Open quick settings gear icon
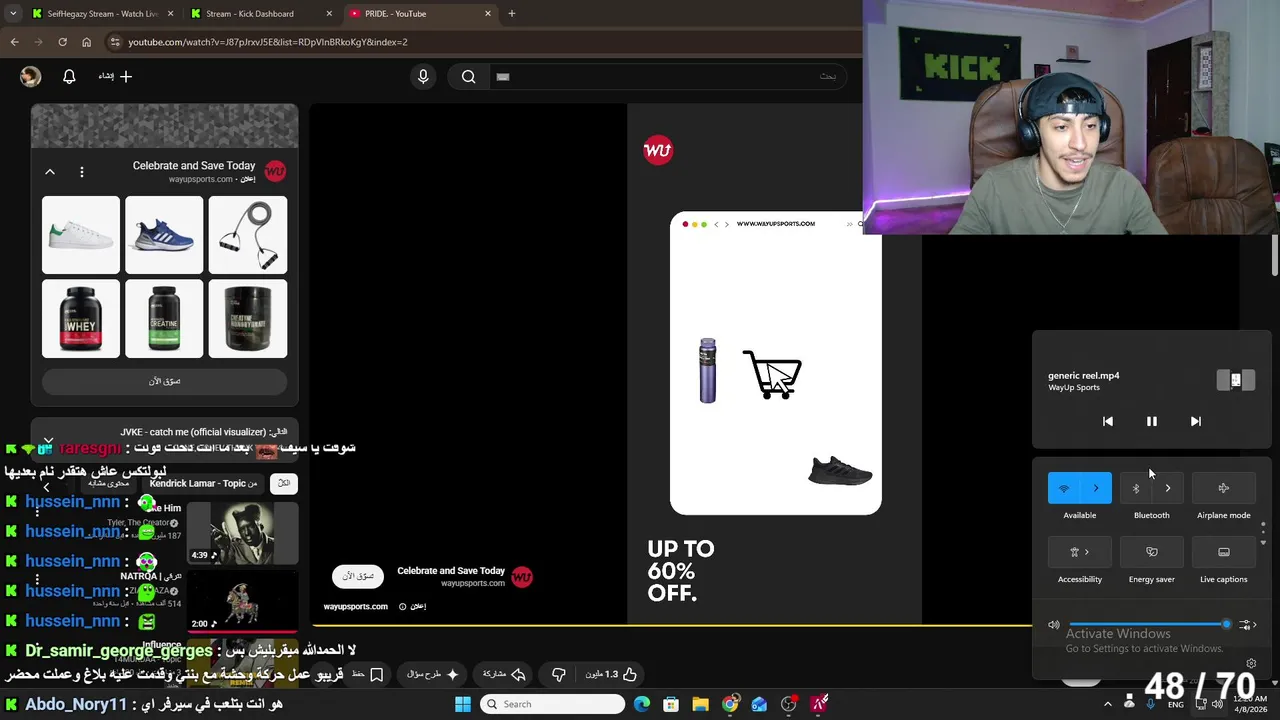This screenshot has width=1280, height=720. click(1251, 663)
